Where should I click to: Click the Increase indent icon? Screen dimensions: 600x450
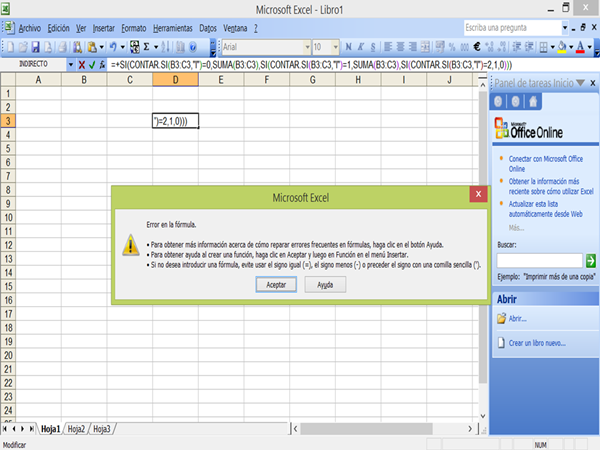(529, 47)
